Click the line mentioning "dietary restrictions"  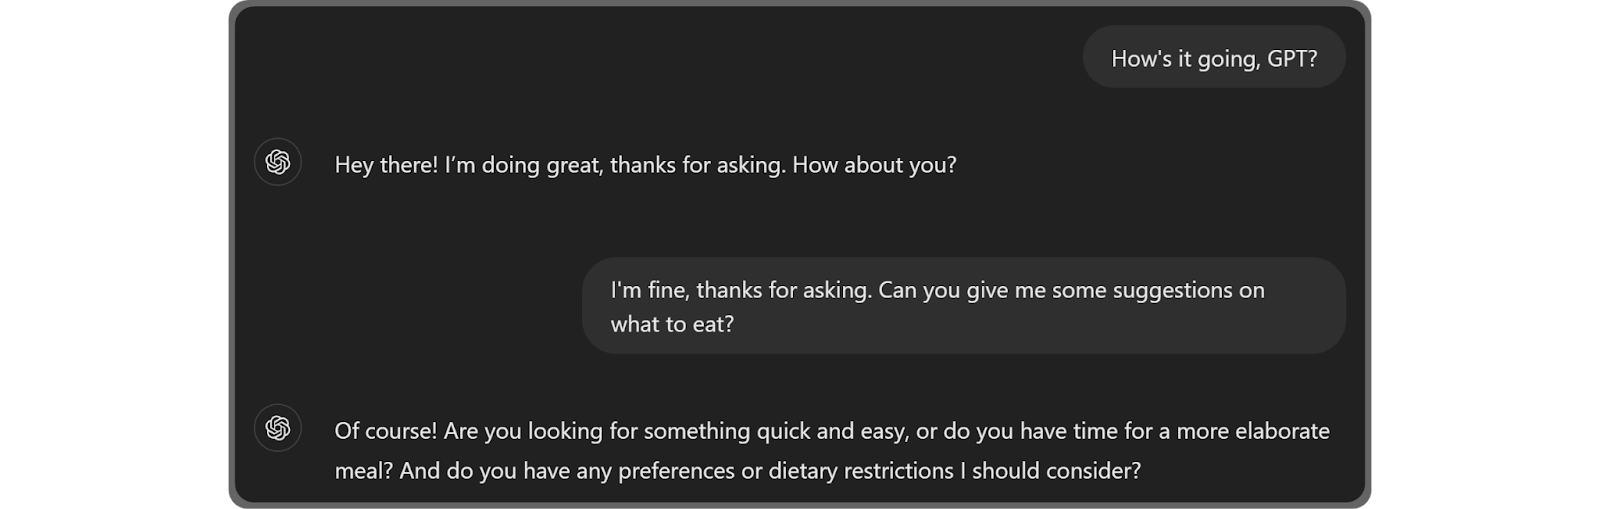pyautogui.click(x=737, y=470)
